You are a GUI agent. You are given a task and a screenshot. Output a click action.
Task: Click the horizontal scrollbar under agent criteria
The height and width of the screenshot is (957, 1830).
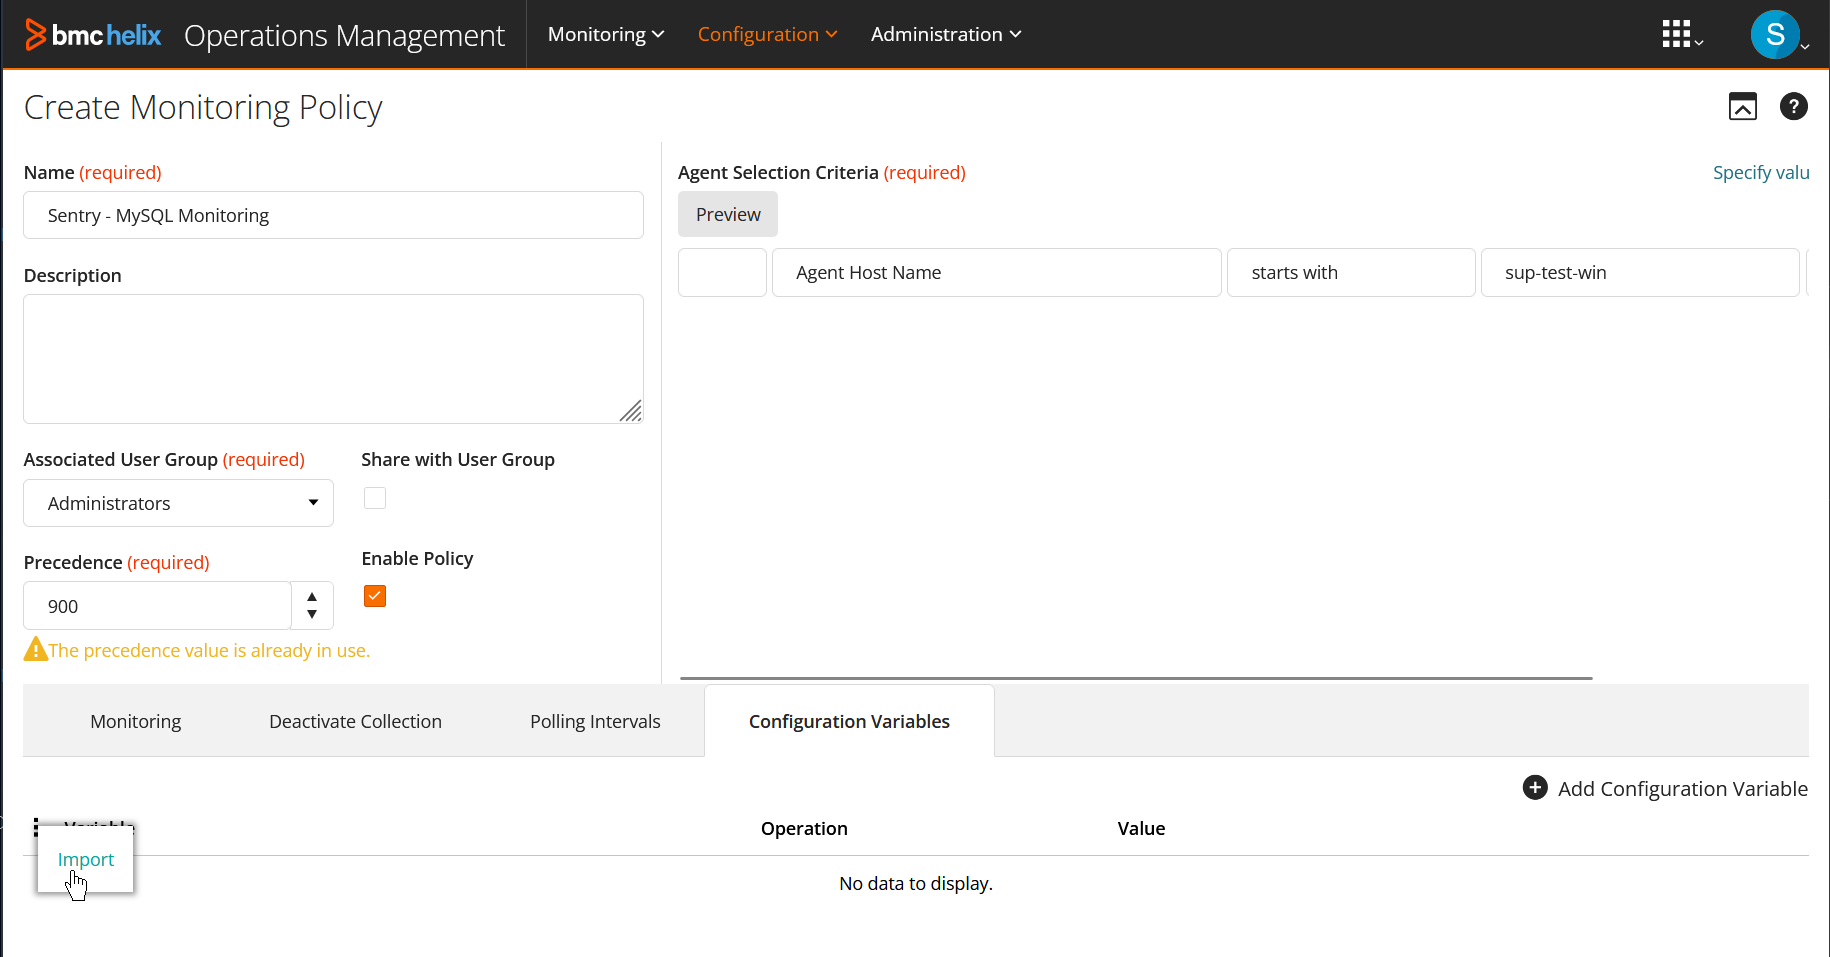1135,677
